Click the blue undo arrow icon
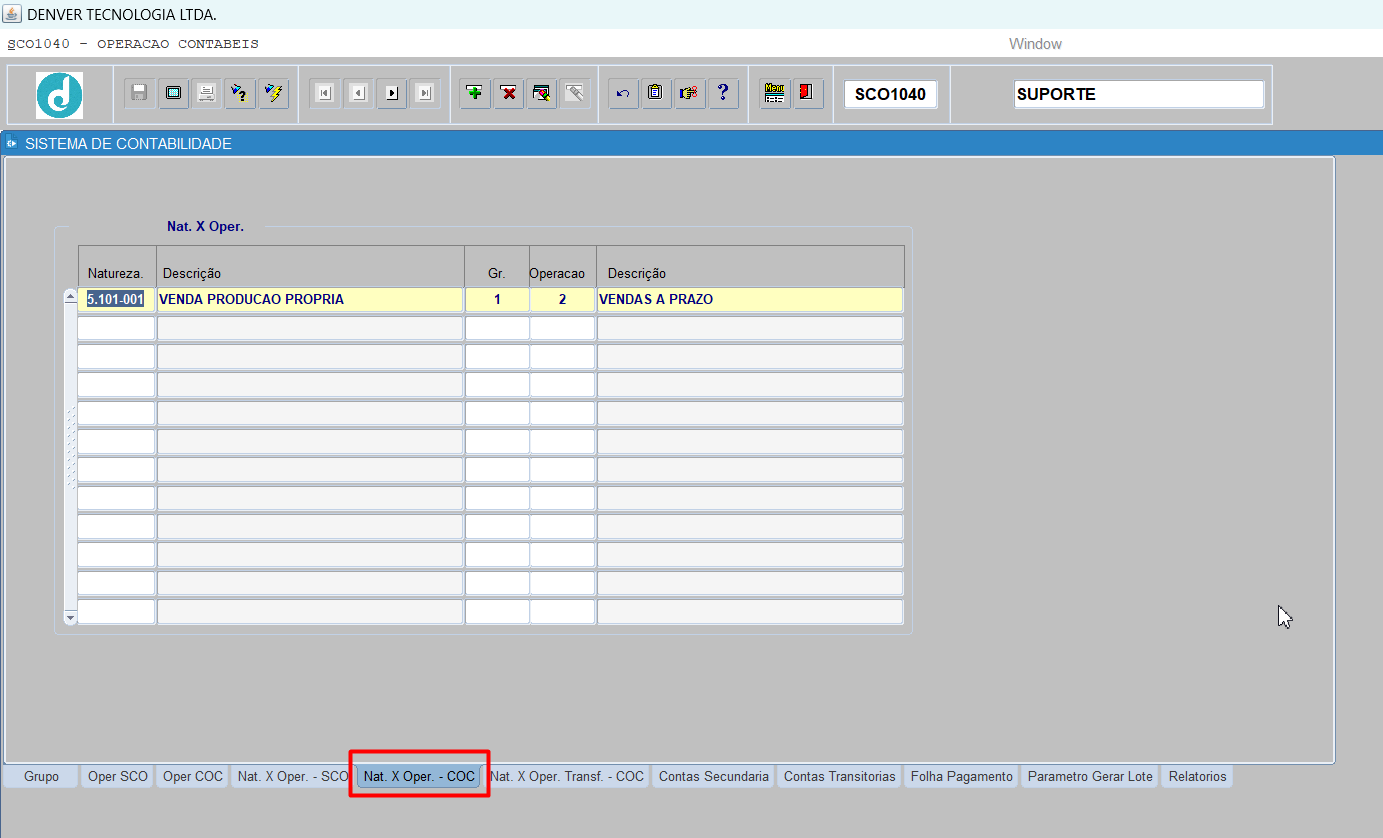The width and height of the screenshot is (1383, 838). pyautogui.click(x=623, y=93)
